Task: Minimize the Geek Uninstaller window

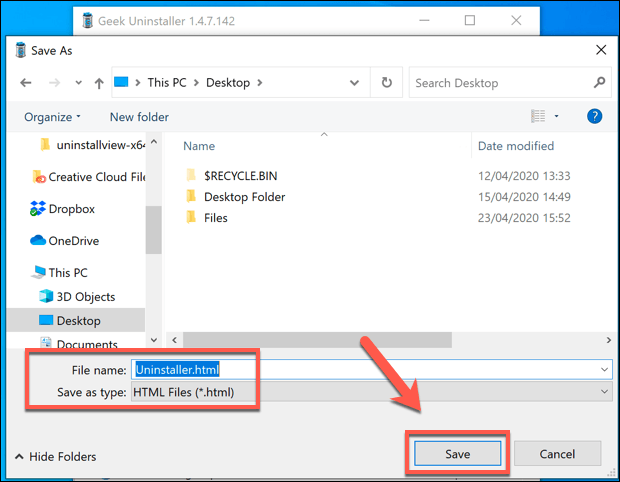Action: (x=424, y=20)
